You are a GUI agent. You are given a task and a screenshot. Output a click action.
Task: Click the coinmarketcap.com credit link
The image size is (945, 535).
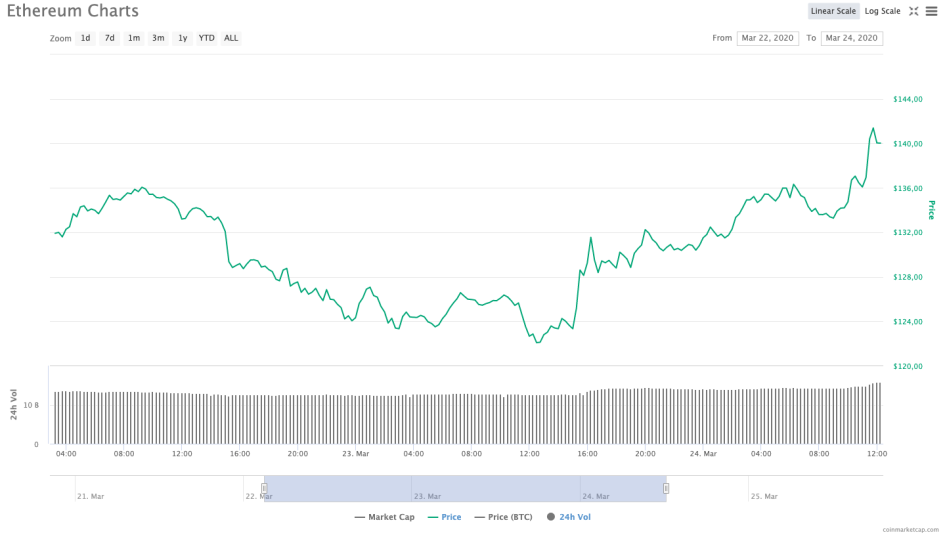pos(911,530)
